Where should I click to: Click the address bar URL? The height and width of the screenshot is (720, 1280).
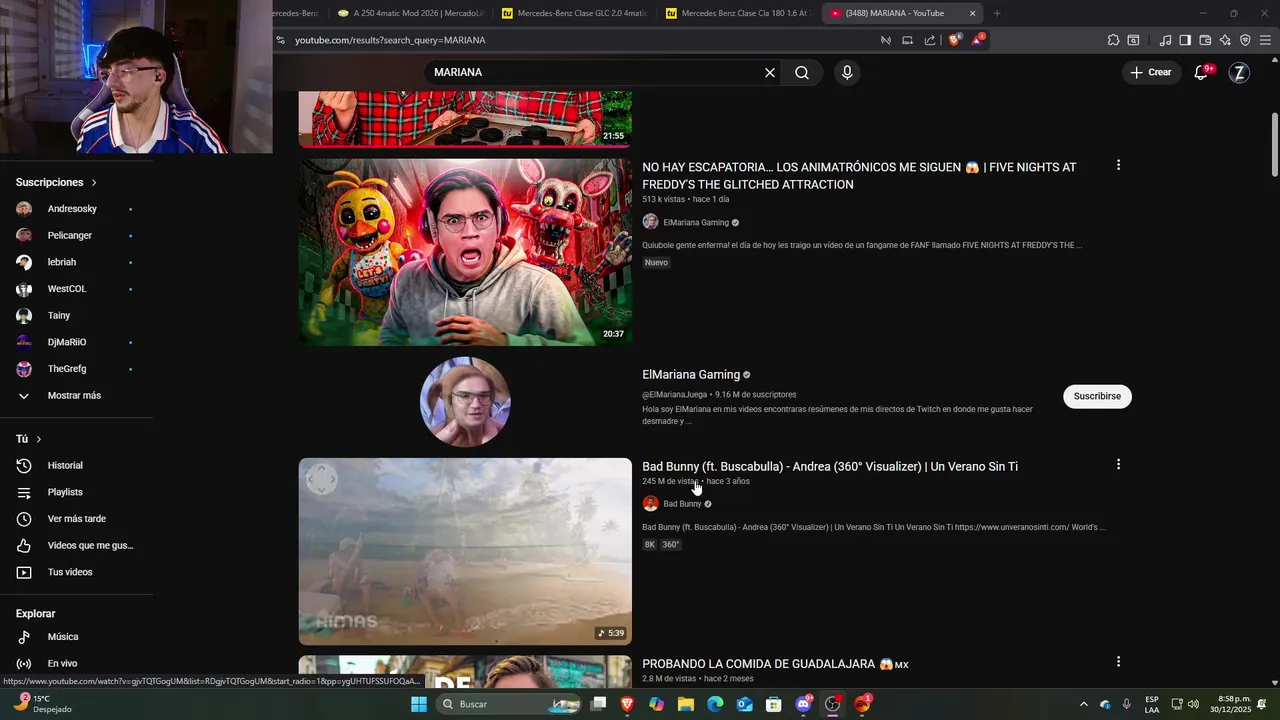390,41
